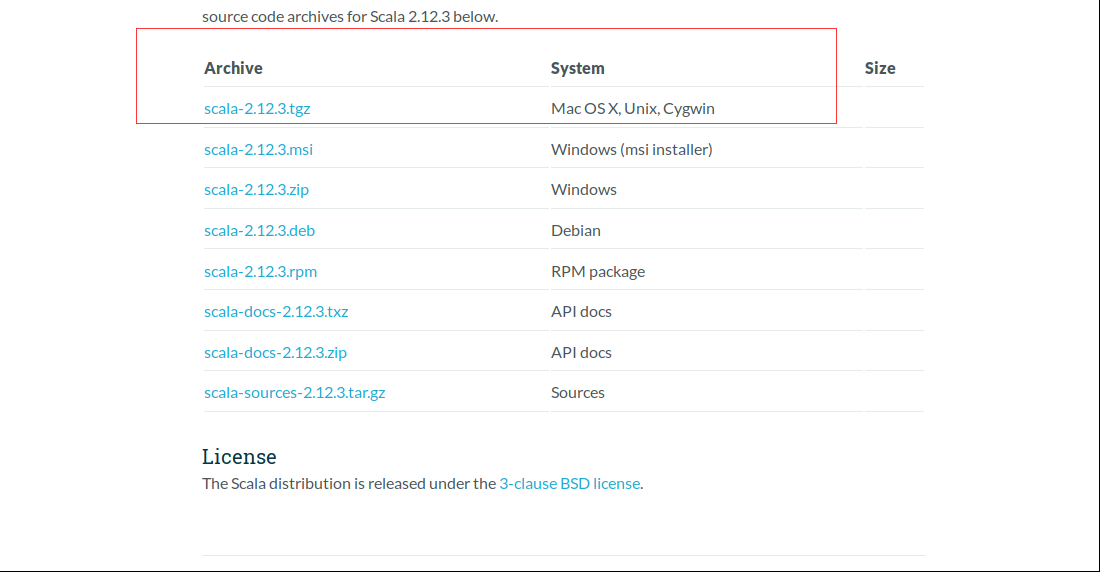
Task: Select the 'Mac OS X, Unix, Cygwin' cell
Action: pos(633,108)
